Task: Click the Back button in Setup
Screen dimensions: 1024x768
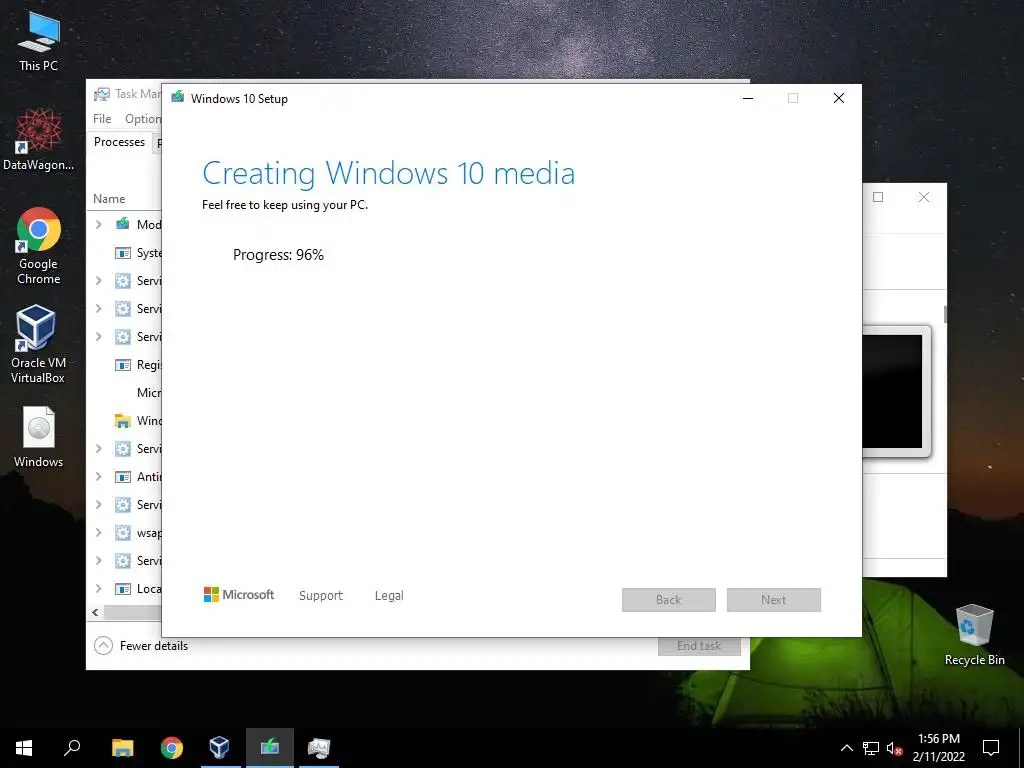Action: pos(669,600)
